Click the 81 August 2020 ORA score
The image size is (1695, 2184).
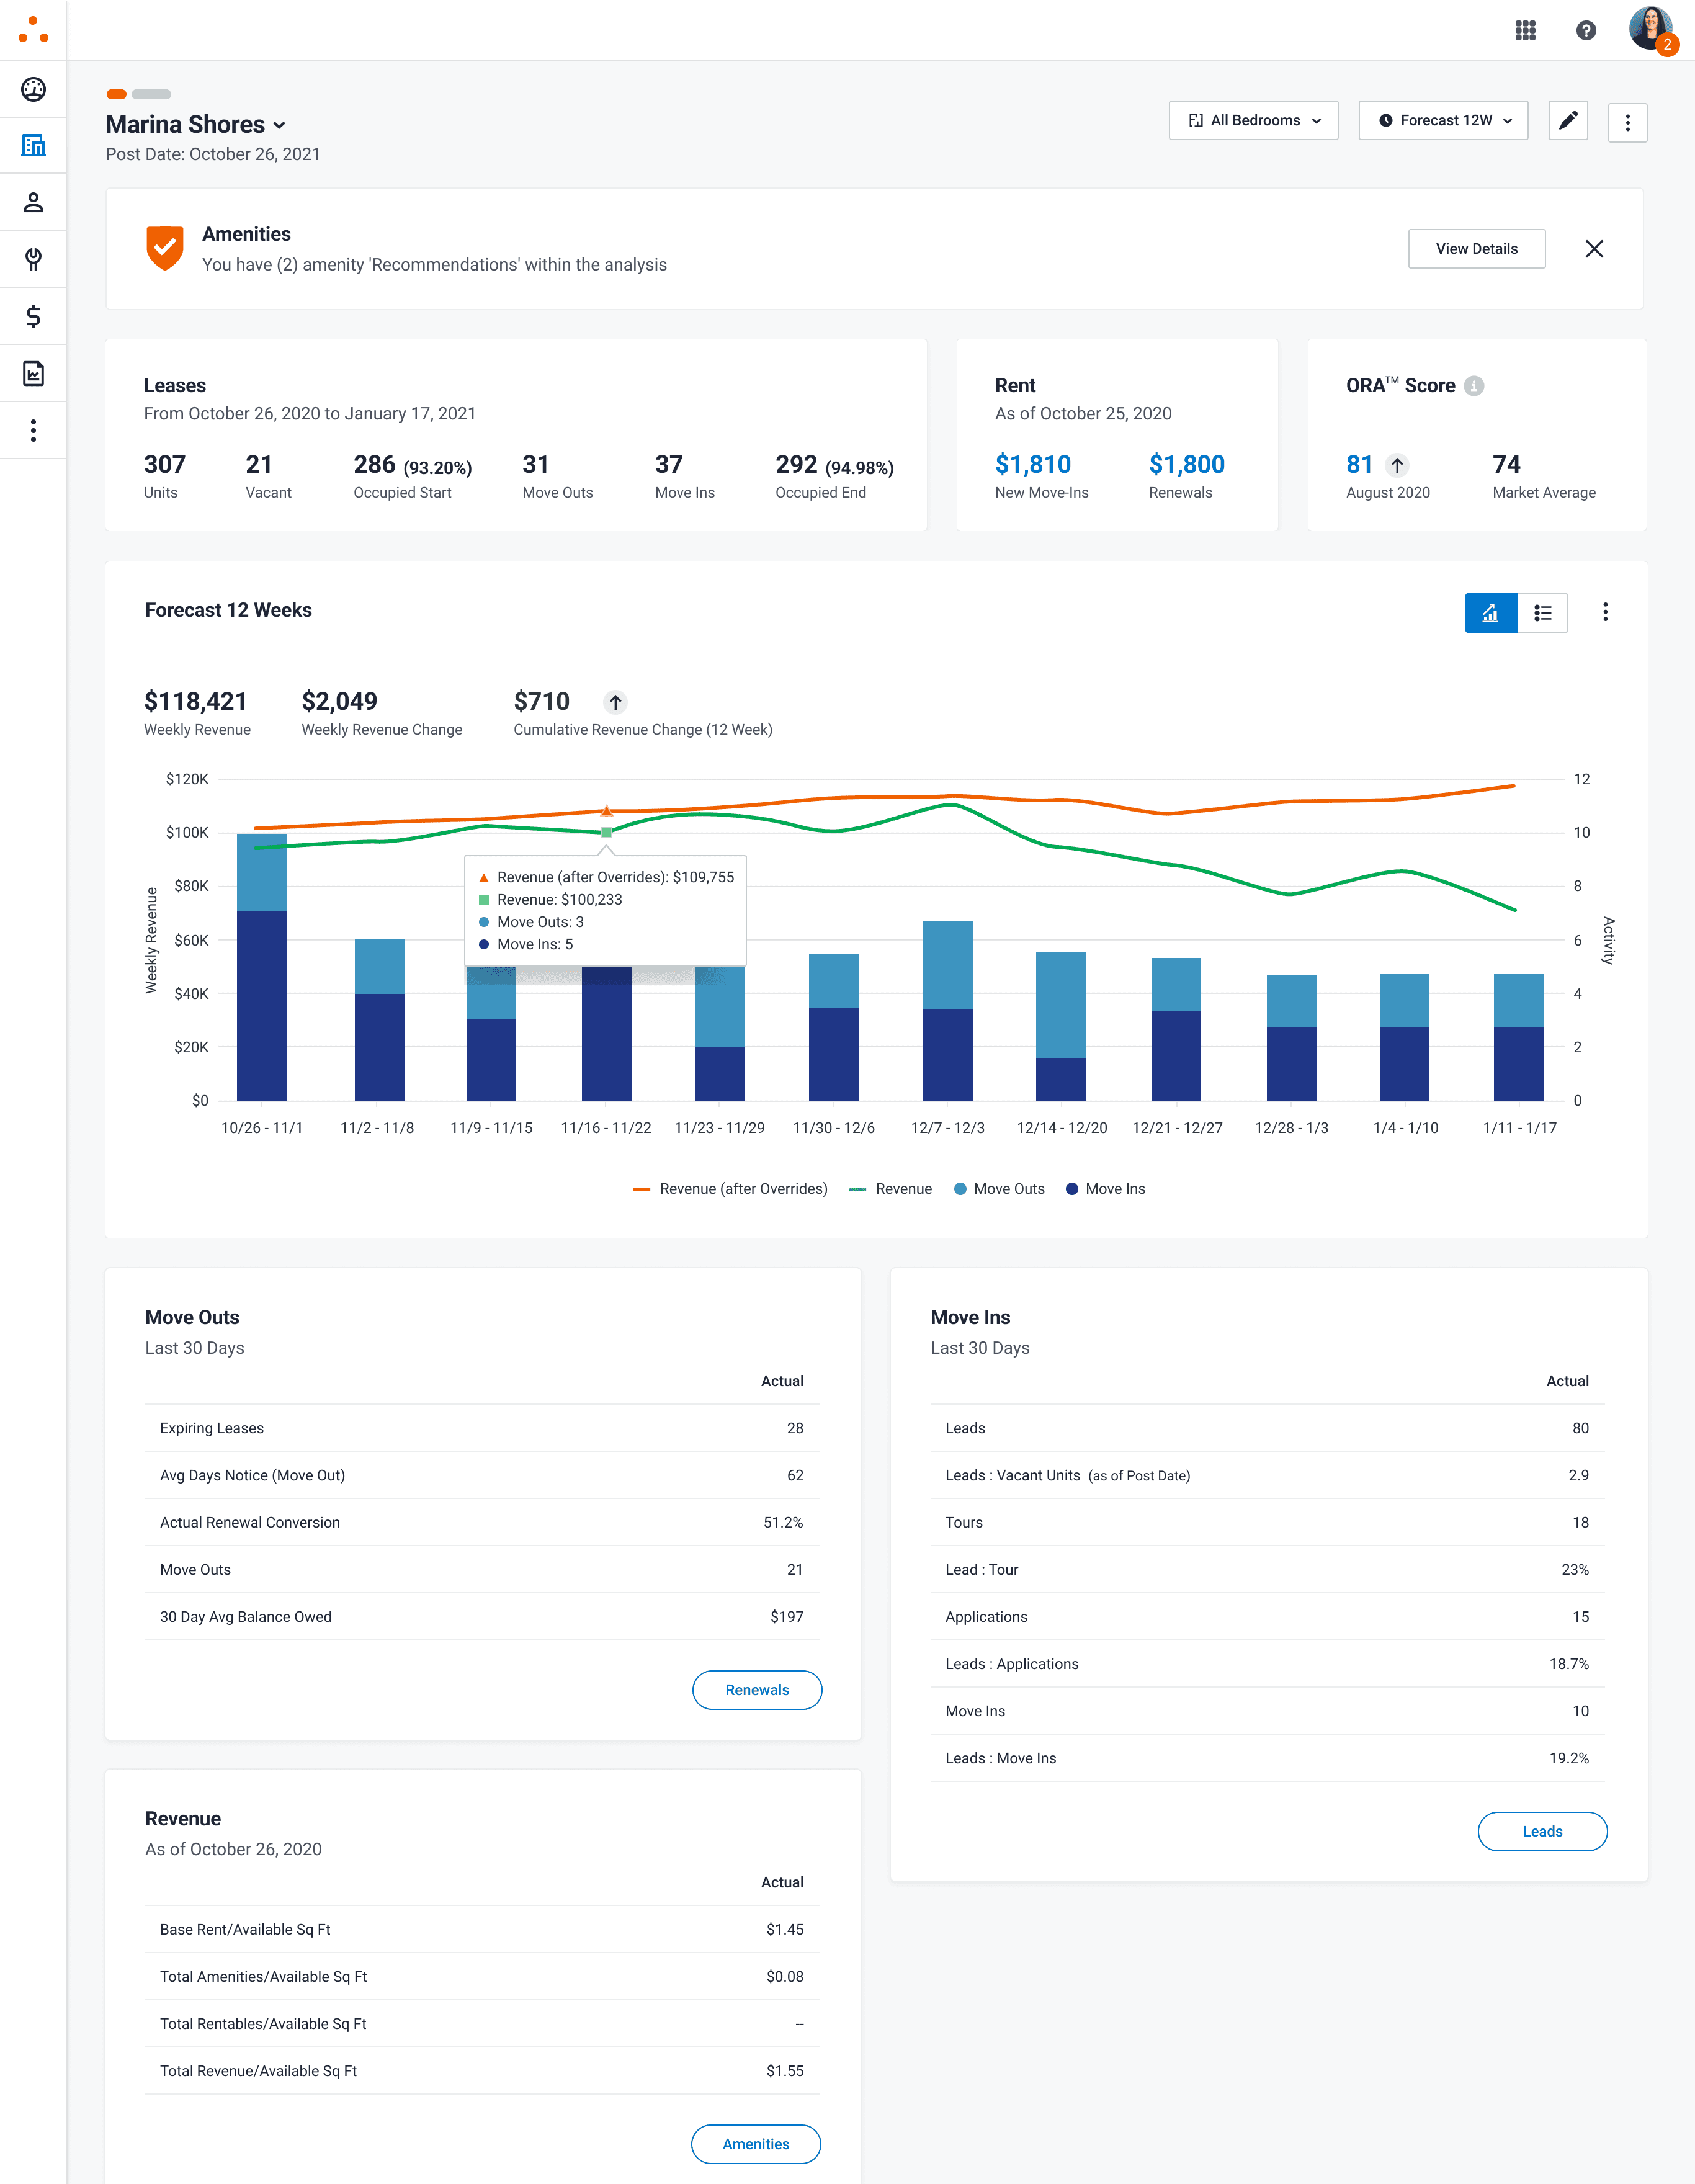pyautogui.click(x=1359, y=465)
